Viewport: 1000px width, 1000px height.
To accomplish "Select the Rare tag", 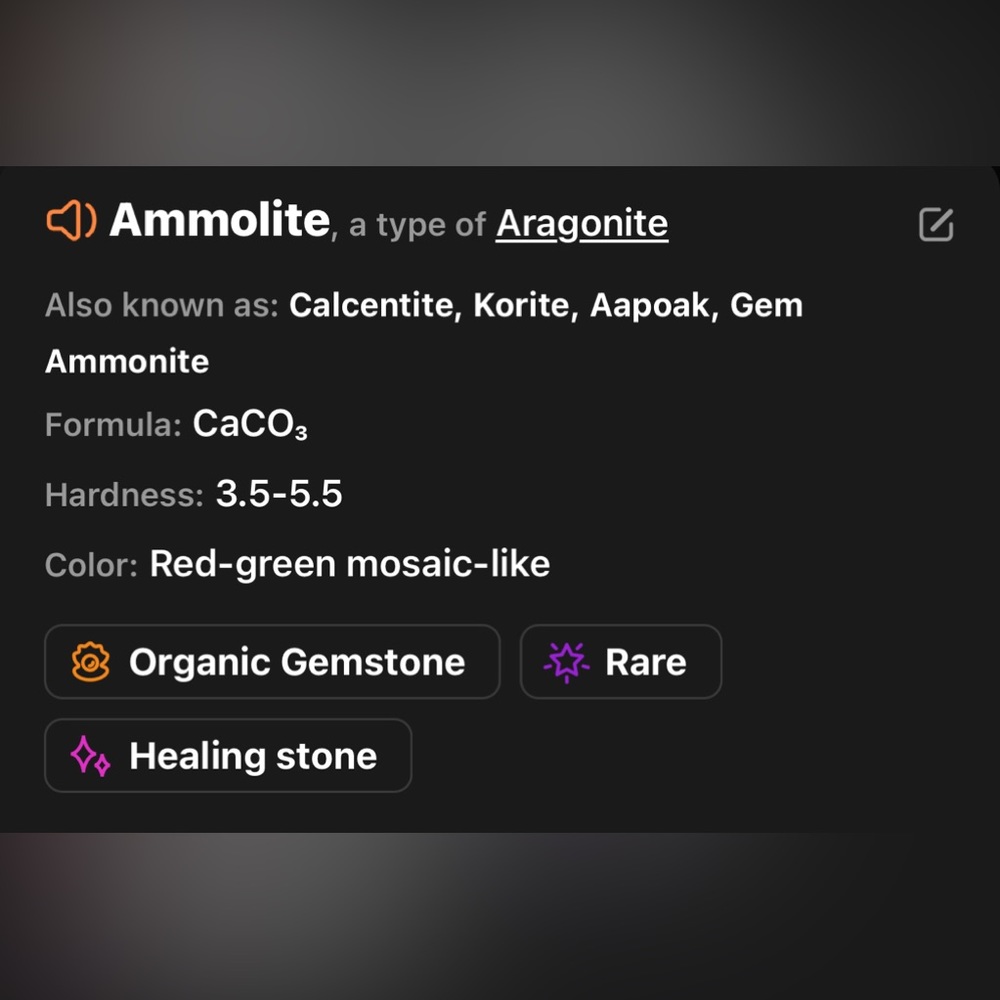I will click(621, 662).
